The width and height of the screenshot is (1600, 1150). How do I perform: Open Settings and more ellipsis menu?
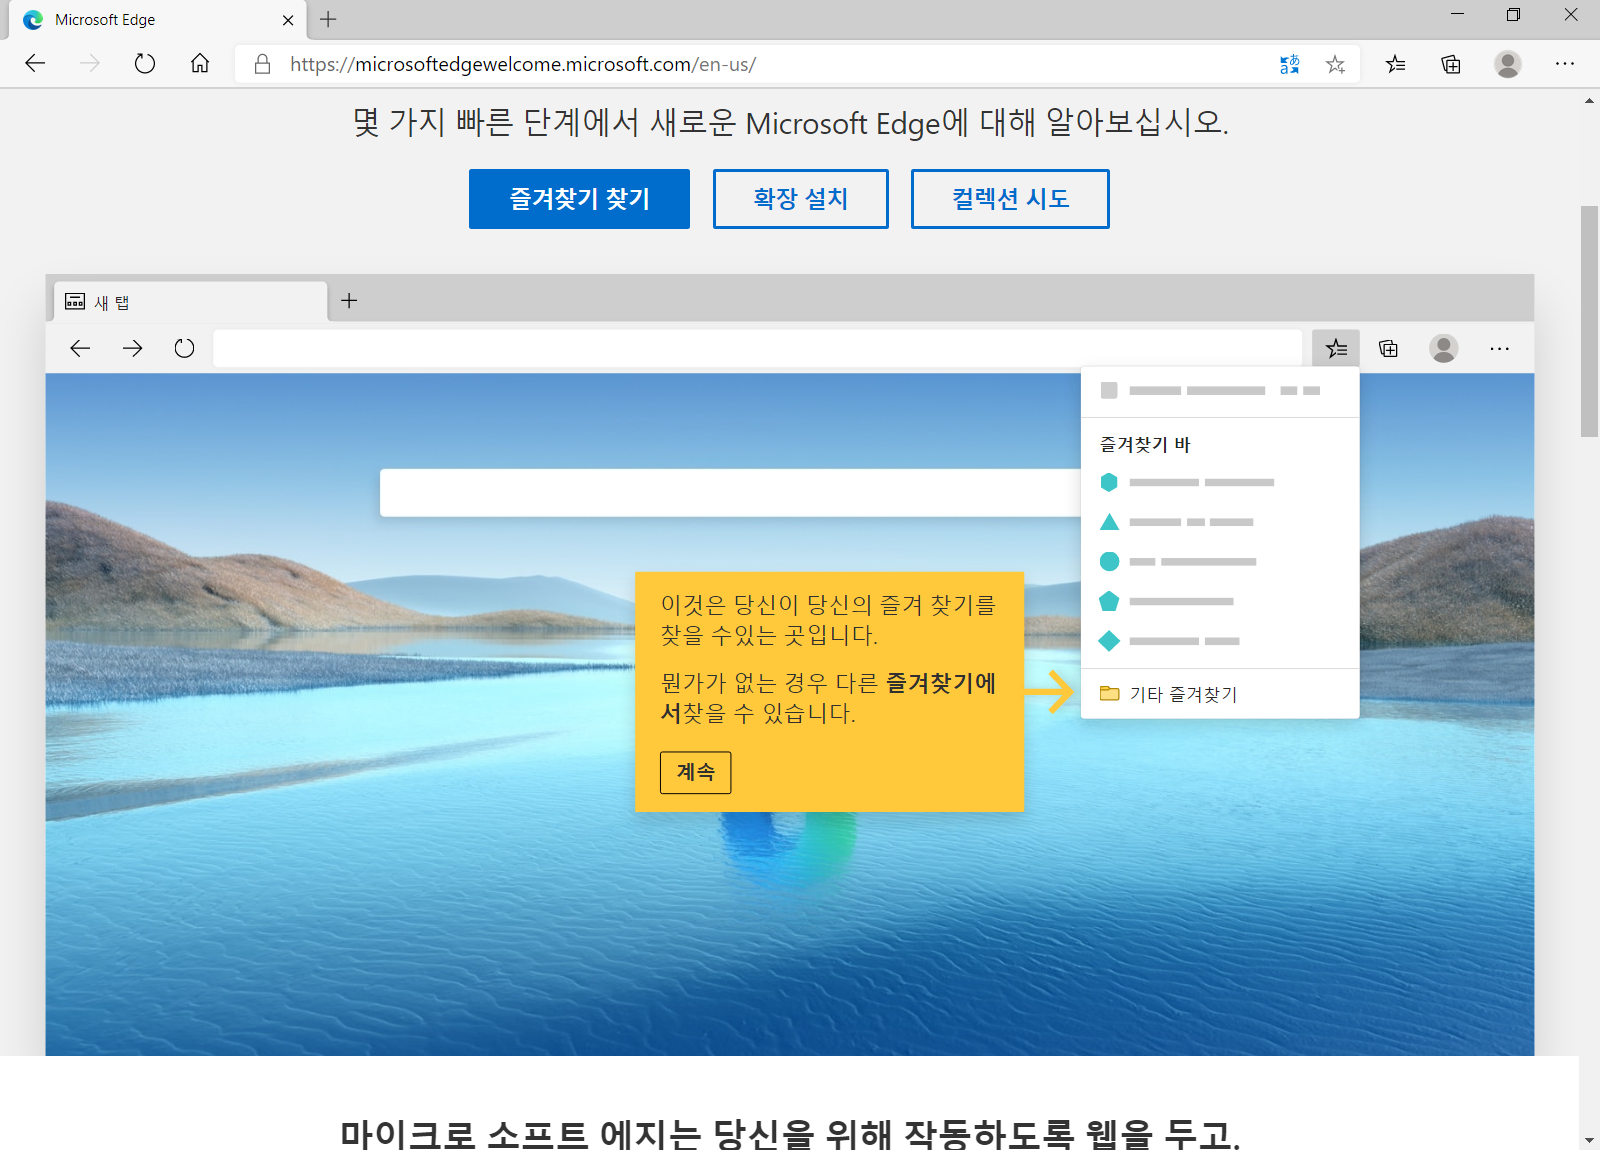coord(1565,64)
